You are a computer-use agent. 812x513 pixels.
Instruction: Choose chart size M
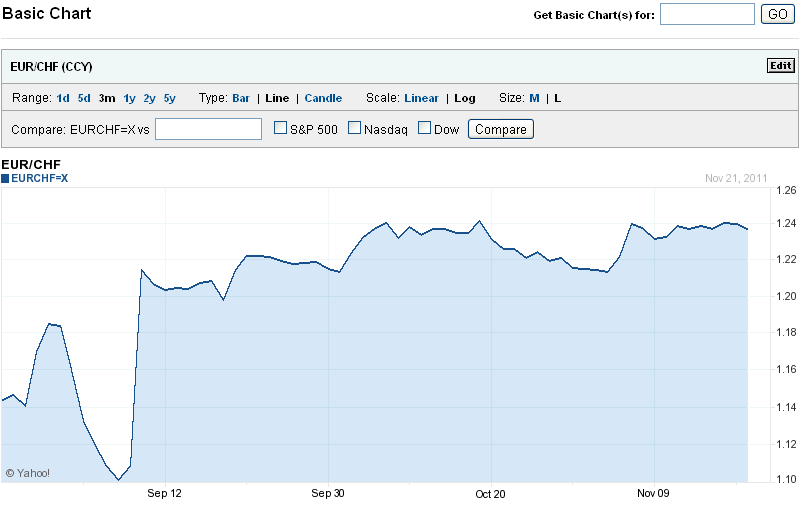click(x=534, y=98)
